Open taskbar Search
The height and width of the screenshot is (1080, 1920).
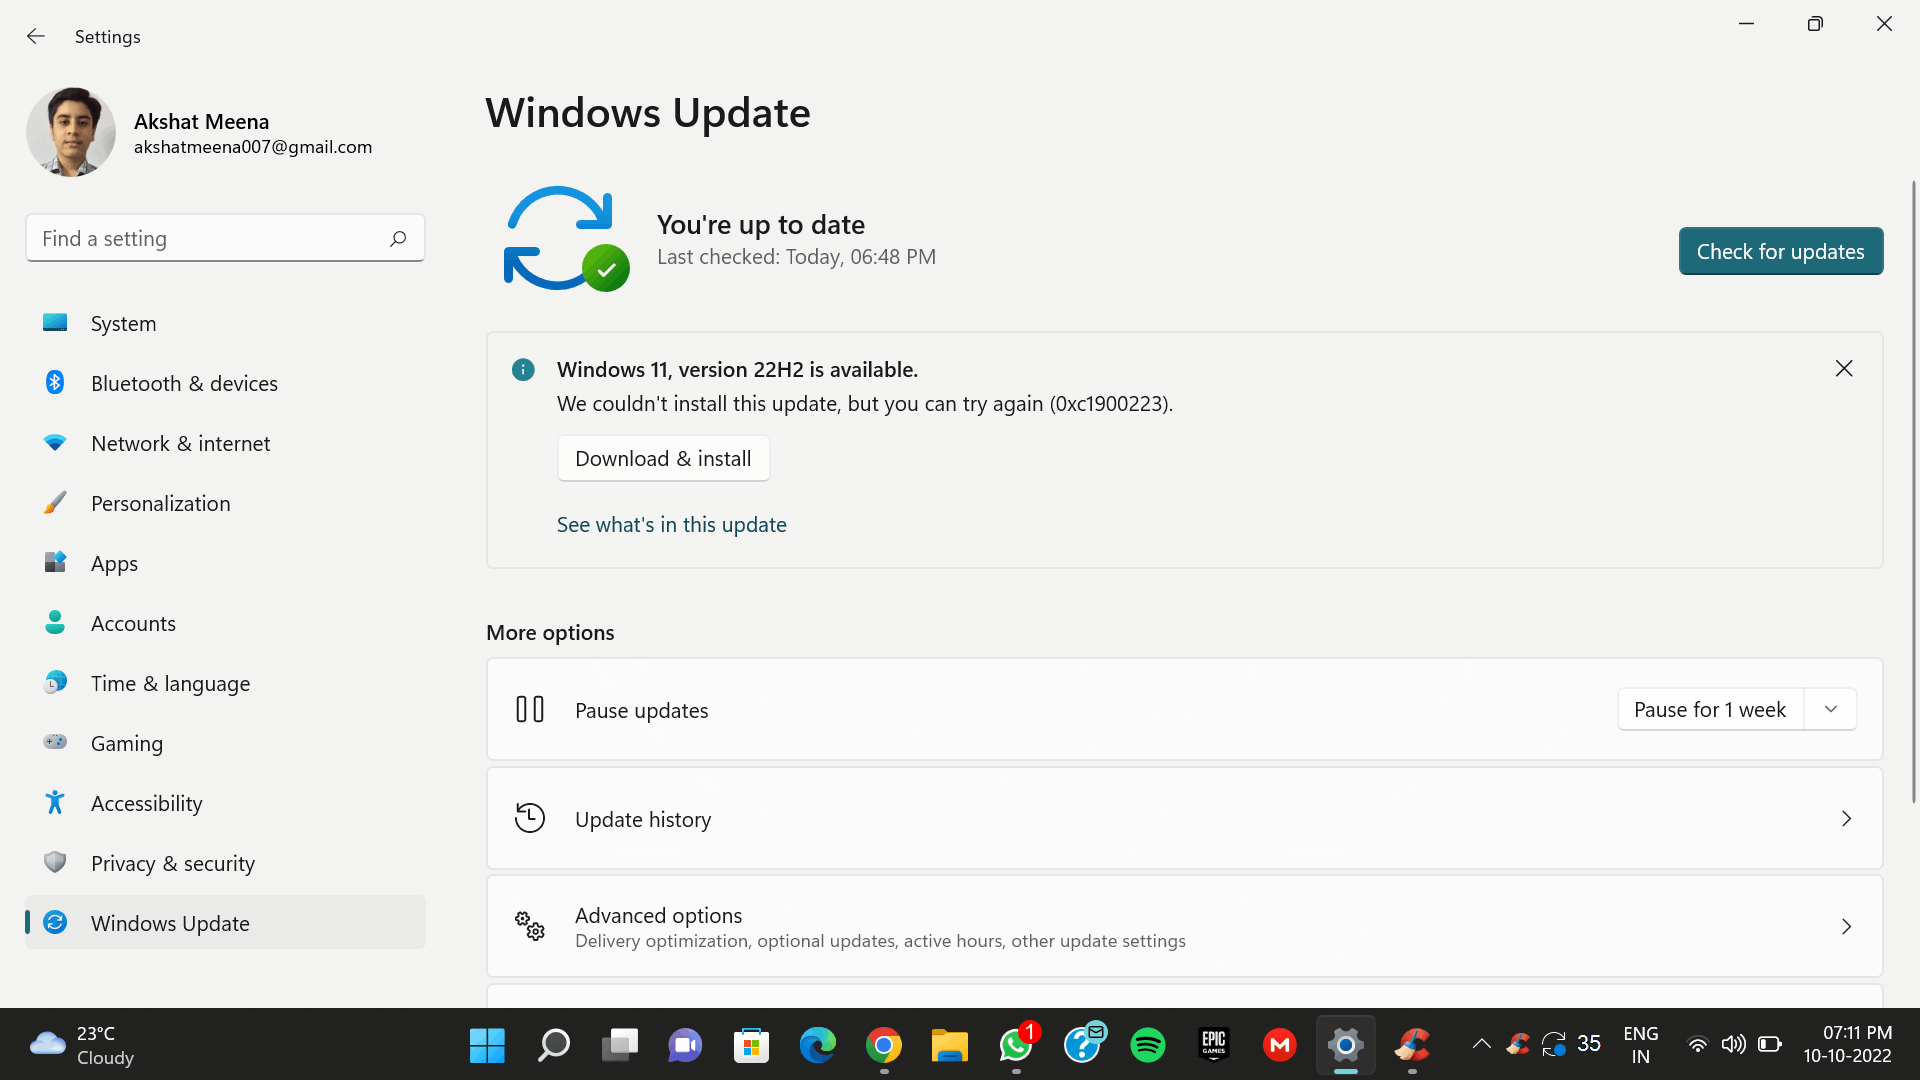coord(553,1046)
